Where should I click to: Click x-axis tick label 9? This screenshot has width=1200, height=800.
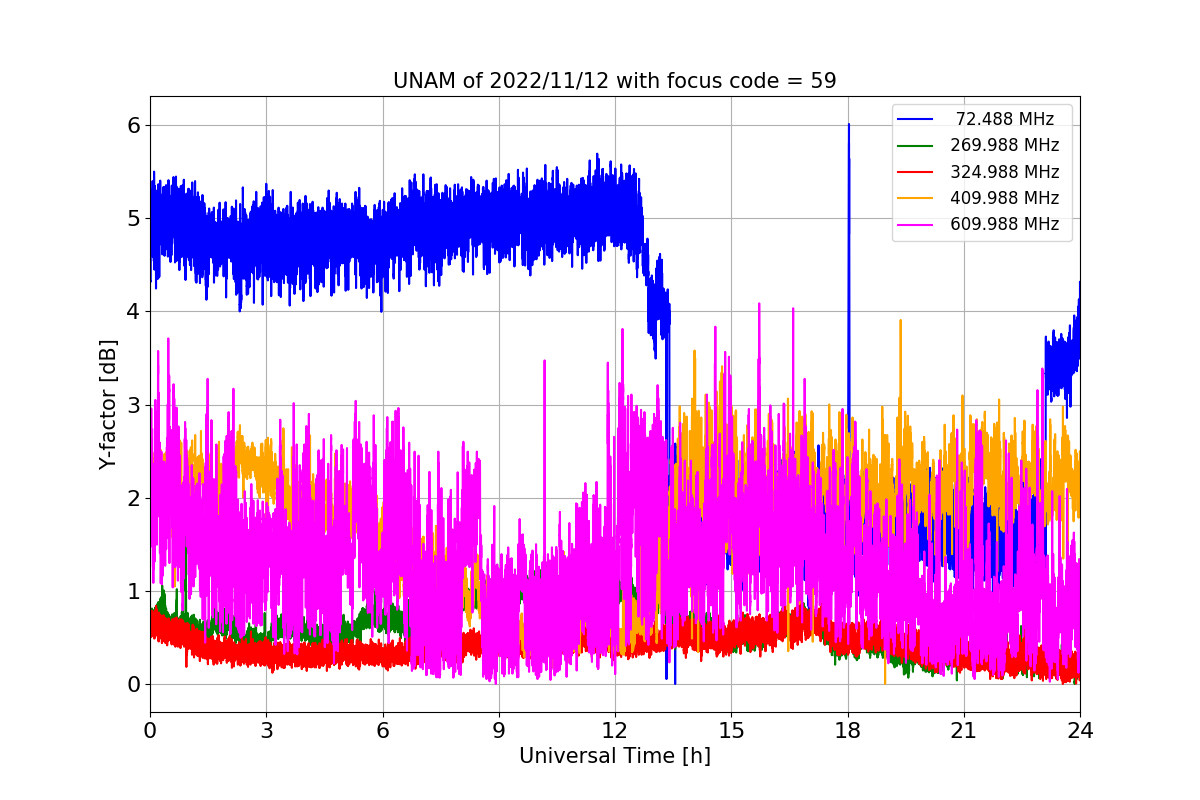(499, 731)
